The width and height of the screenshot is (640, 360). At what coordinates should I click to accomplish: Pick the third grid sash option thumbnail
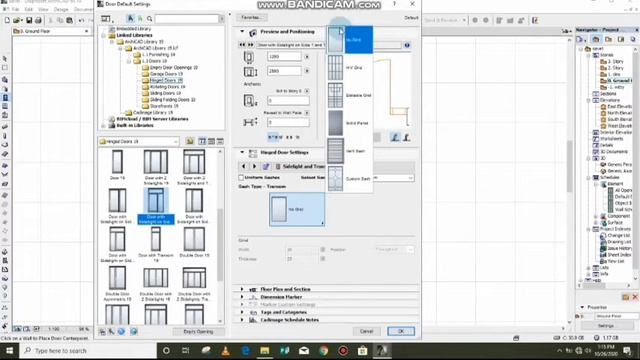(335, 95)
